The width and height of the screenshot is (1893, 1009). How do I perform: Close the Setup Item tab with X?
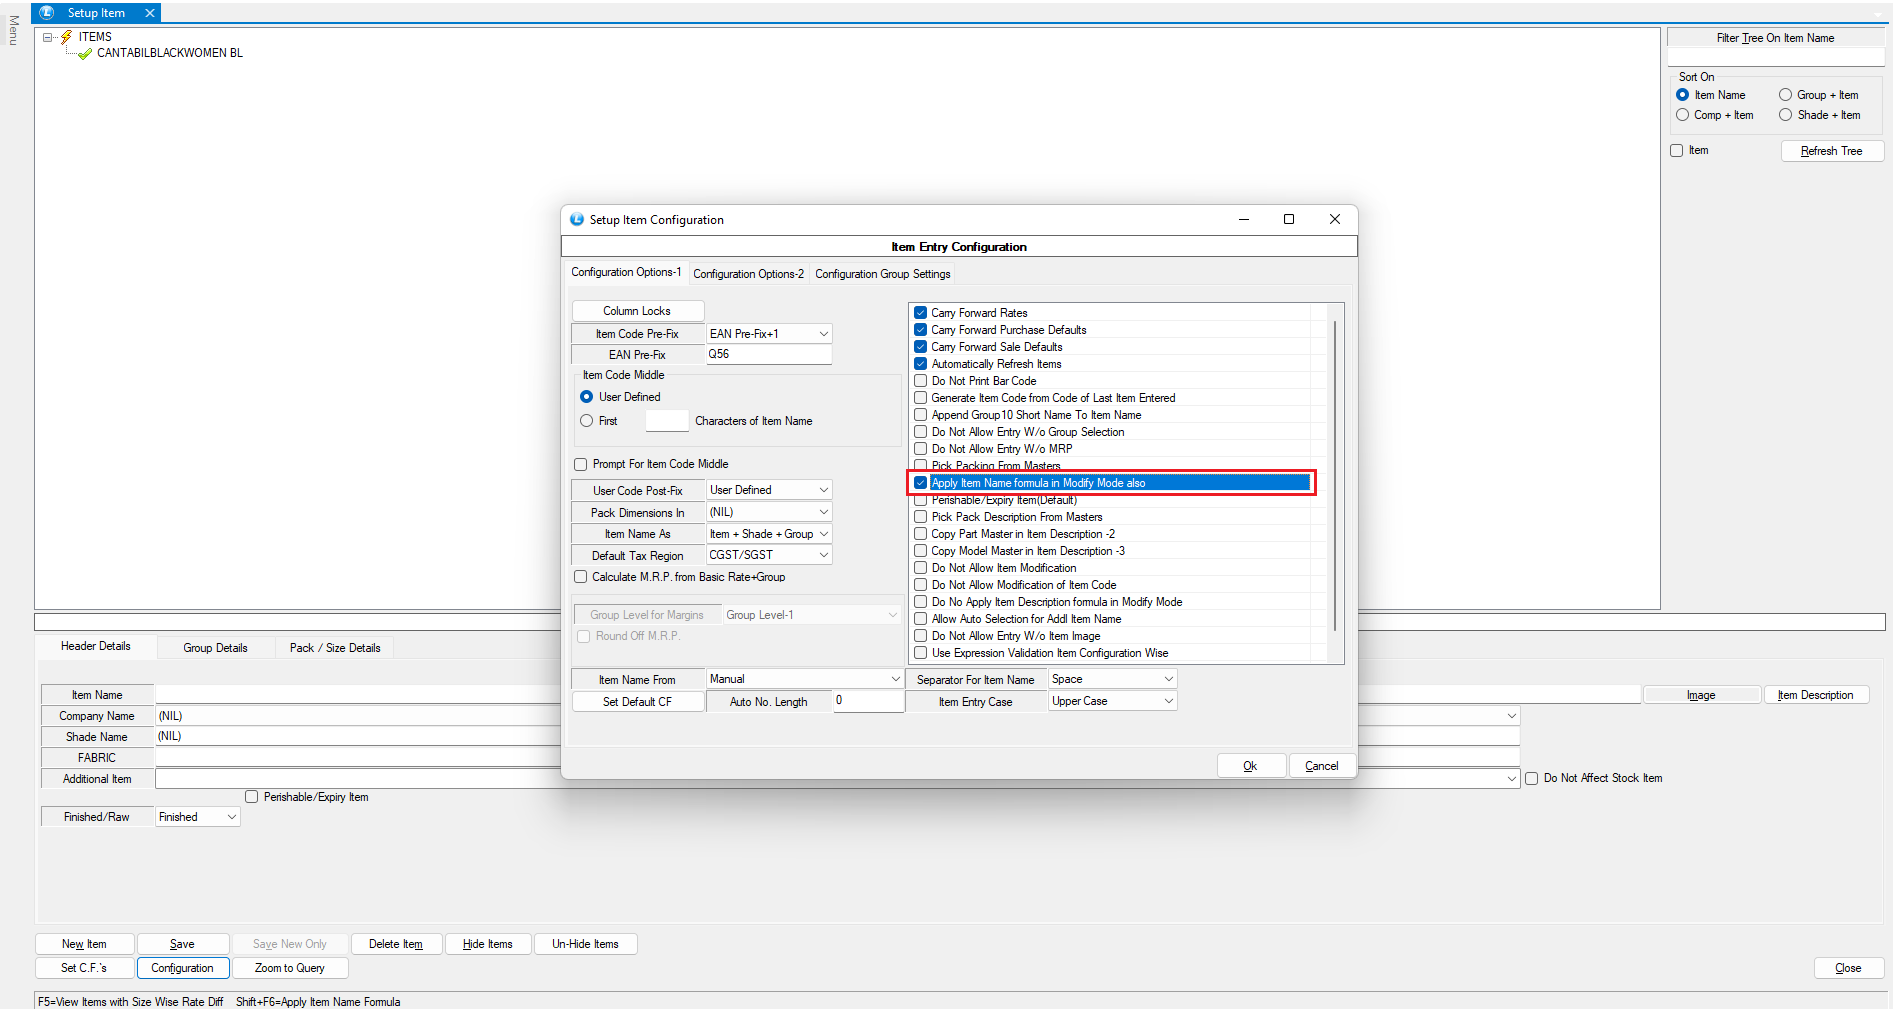(x=150, y=13)
